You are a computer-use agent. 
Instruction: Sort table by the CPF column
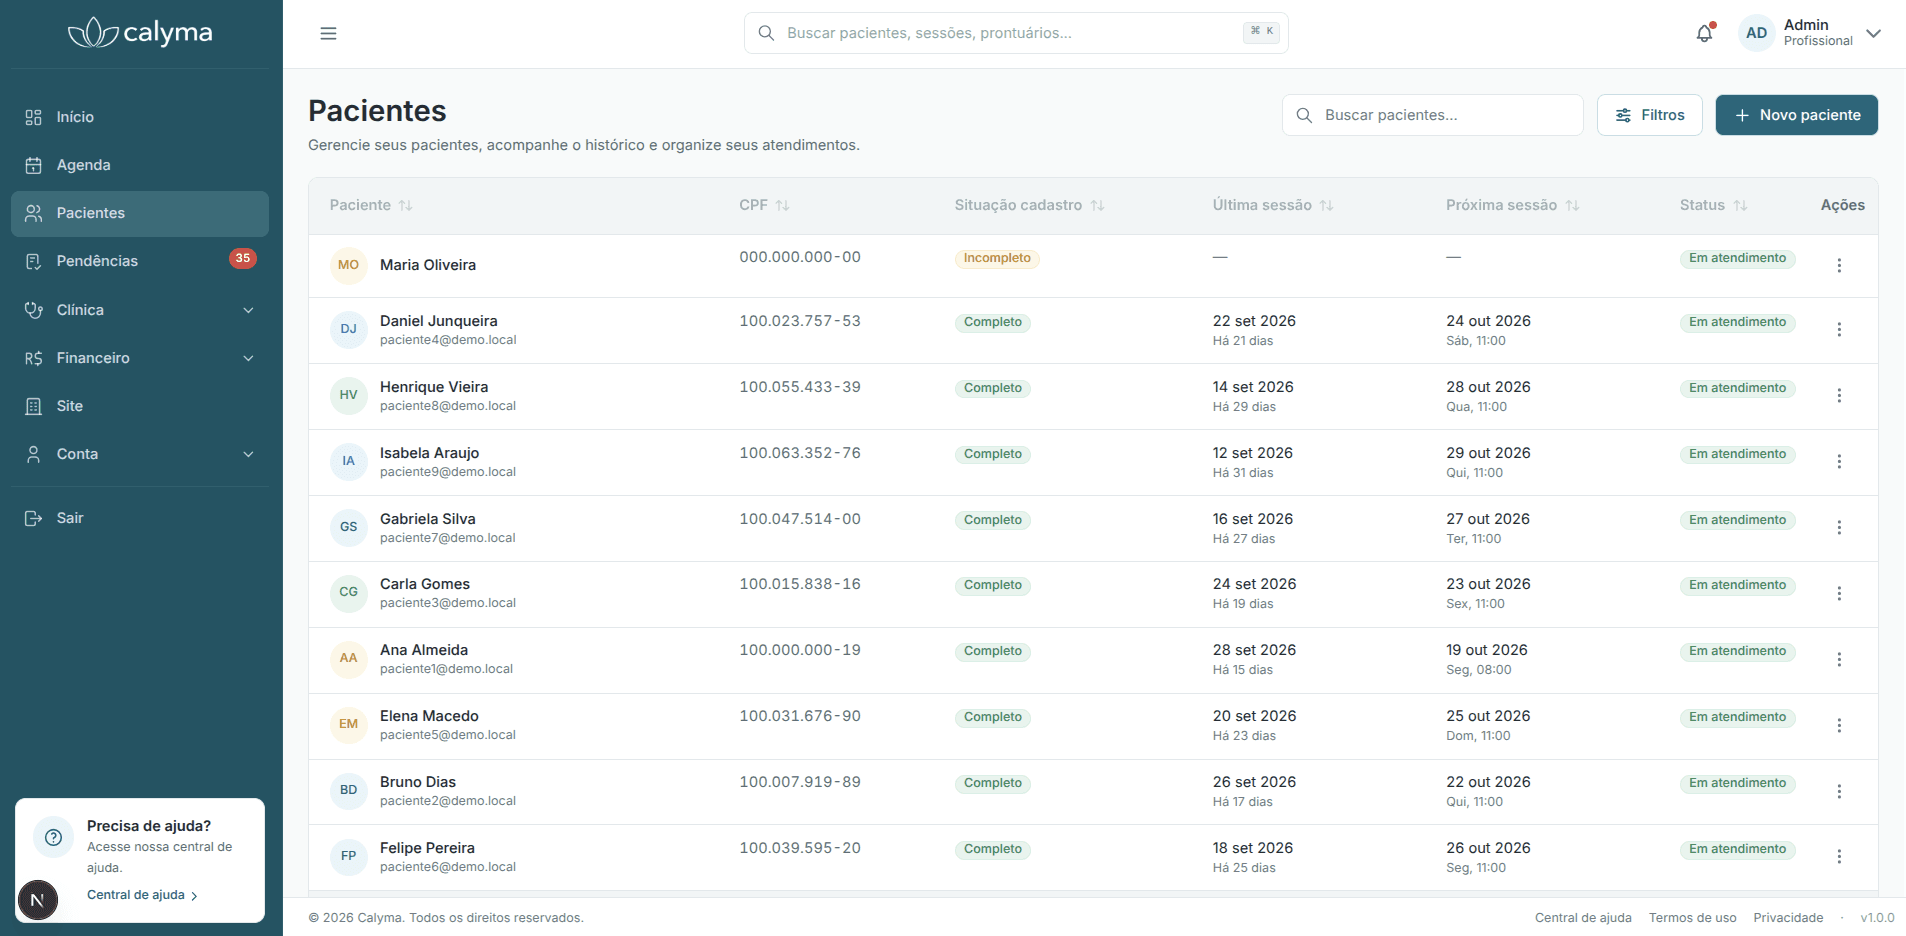pos(764,205)
